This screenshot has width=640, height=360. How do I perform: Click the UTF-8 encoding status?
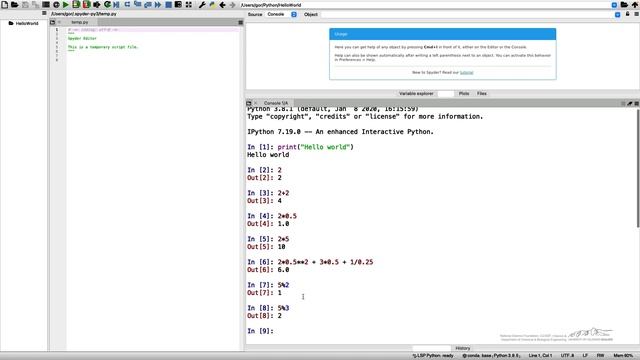[x=567, y=356]
